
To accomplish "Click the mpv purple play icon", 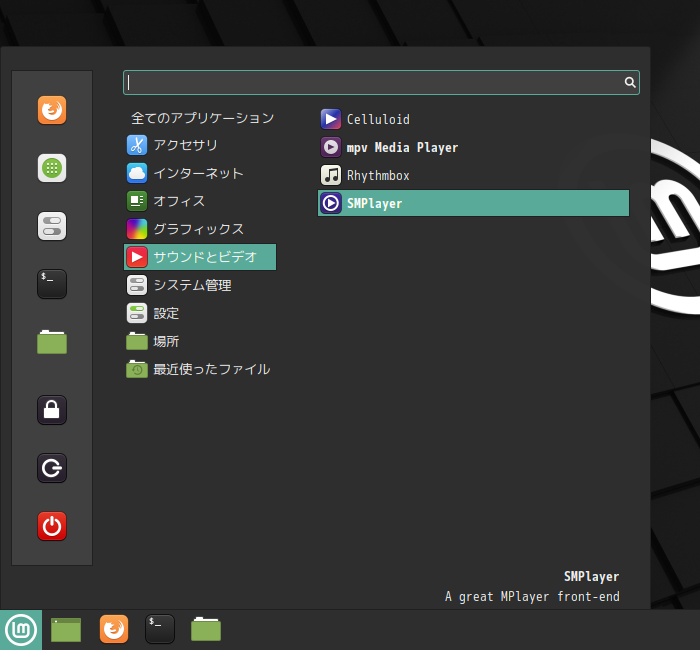I will point(331,147).
